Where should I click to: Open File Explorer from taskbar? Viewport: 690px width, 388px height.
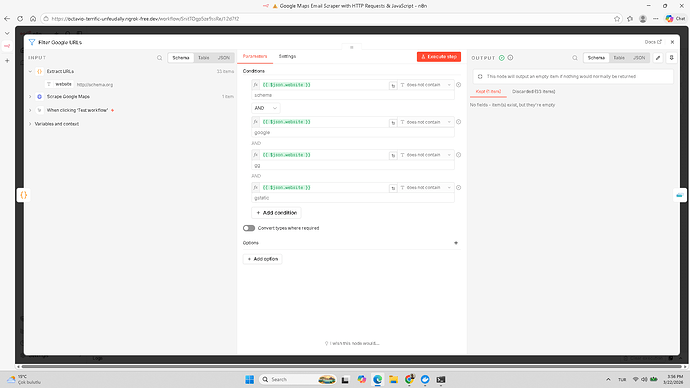click(393, 379)
